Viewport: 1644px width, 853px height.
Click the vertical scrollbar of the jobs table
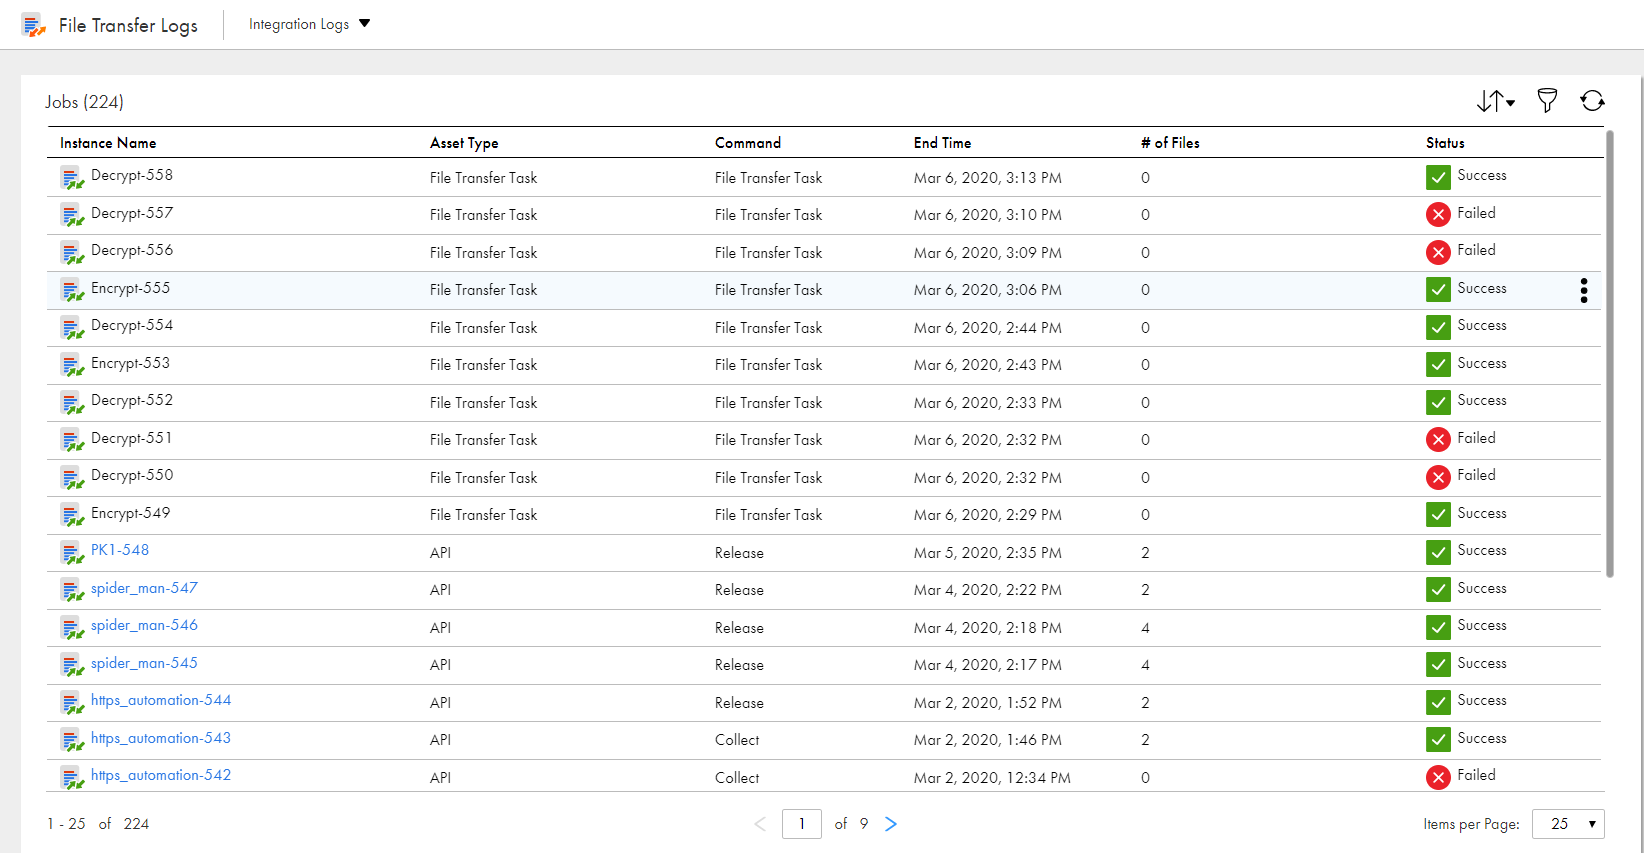(1610, 354)
